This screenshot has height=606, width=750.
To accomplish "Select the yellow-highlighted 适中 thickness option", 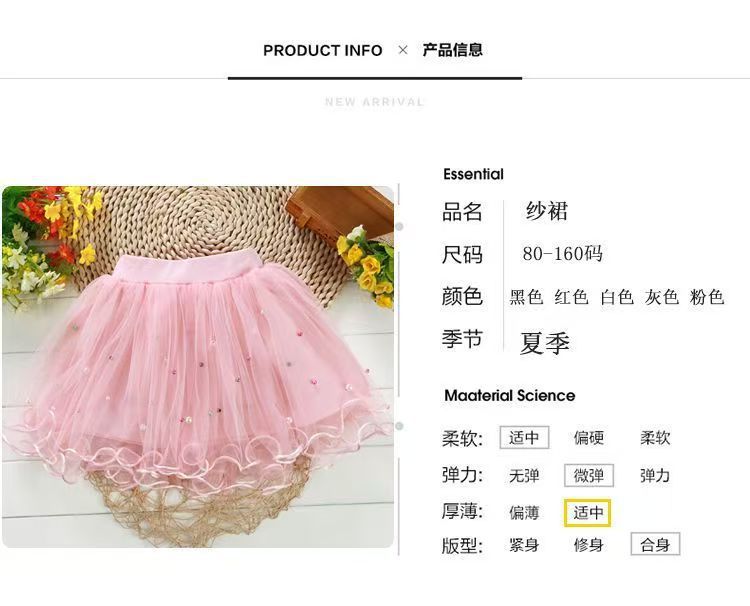I will click(588, 513).
